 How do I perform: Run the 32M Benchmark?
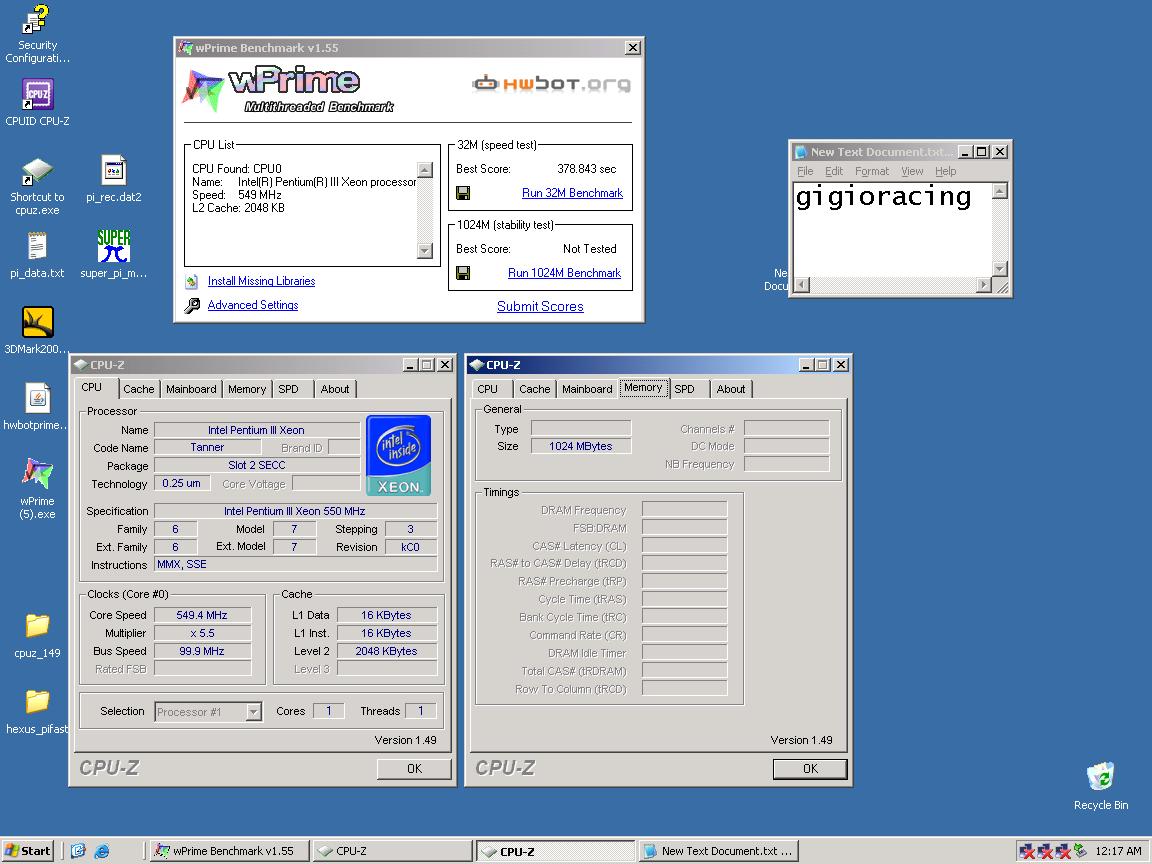coord(572,193)
